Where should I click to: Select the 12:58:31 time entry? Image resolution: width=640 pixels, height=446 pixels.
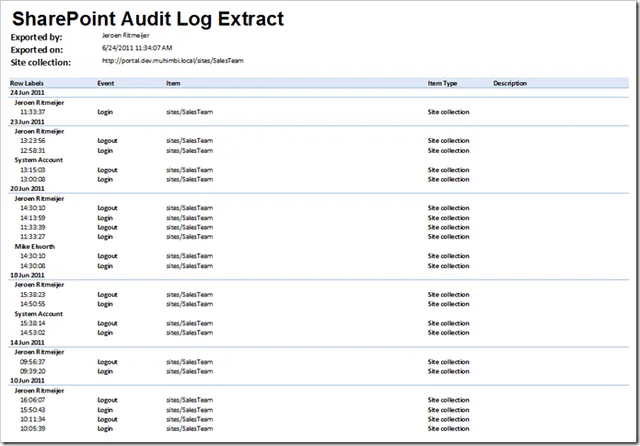click(33, 151)
